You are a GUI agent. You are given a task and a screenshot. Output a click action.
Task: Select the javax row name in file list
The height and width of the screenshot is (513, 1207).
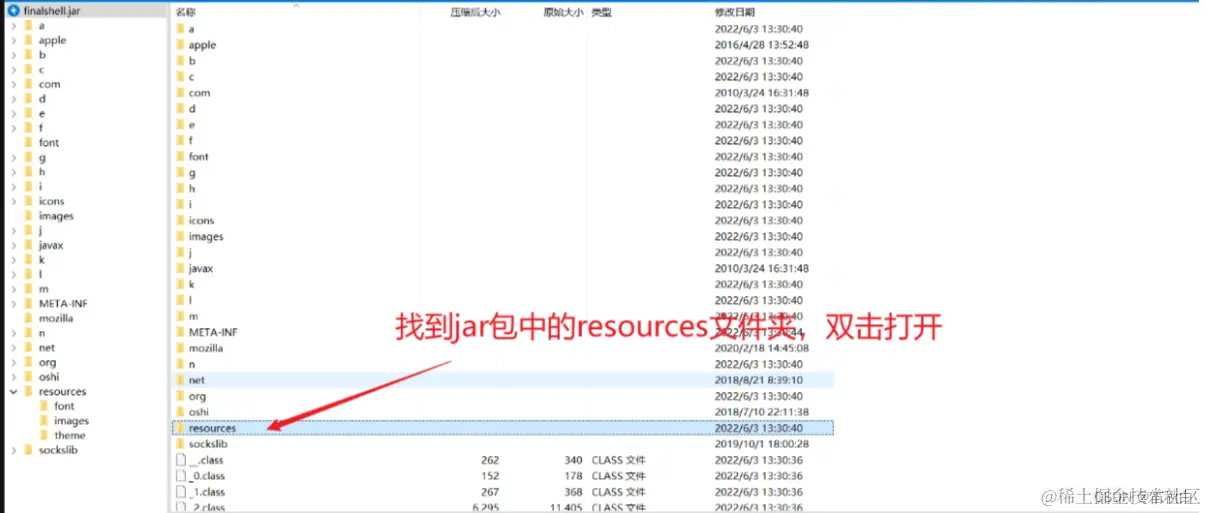coord(201,269)
